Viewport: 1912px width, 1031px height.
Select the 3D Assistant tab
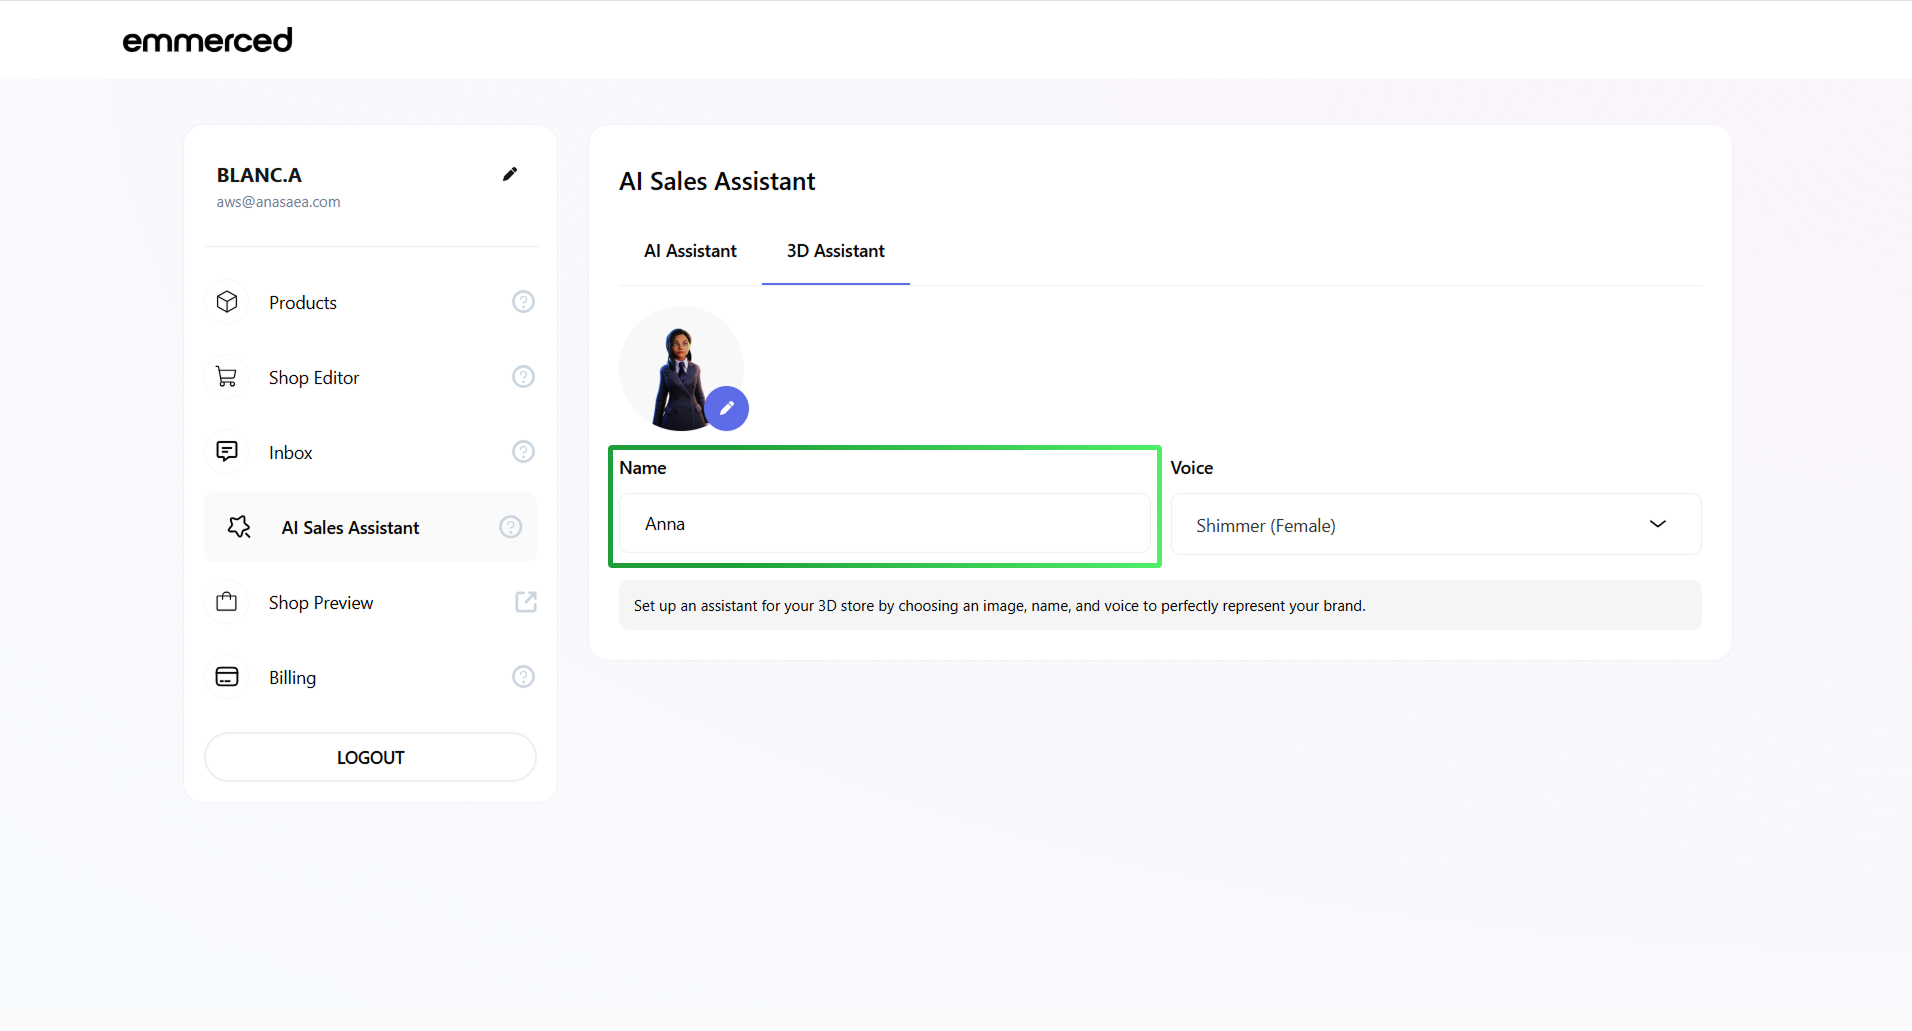(x=835, y=251)
